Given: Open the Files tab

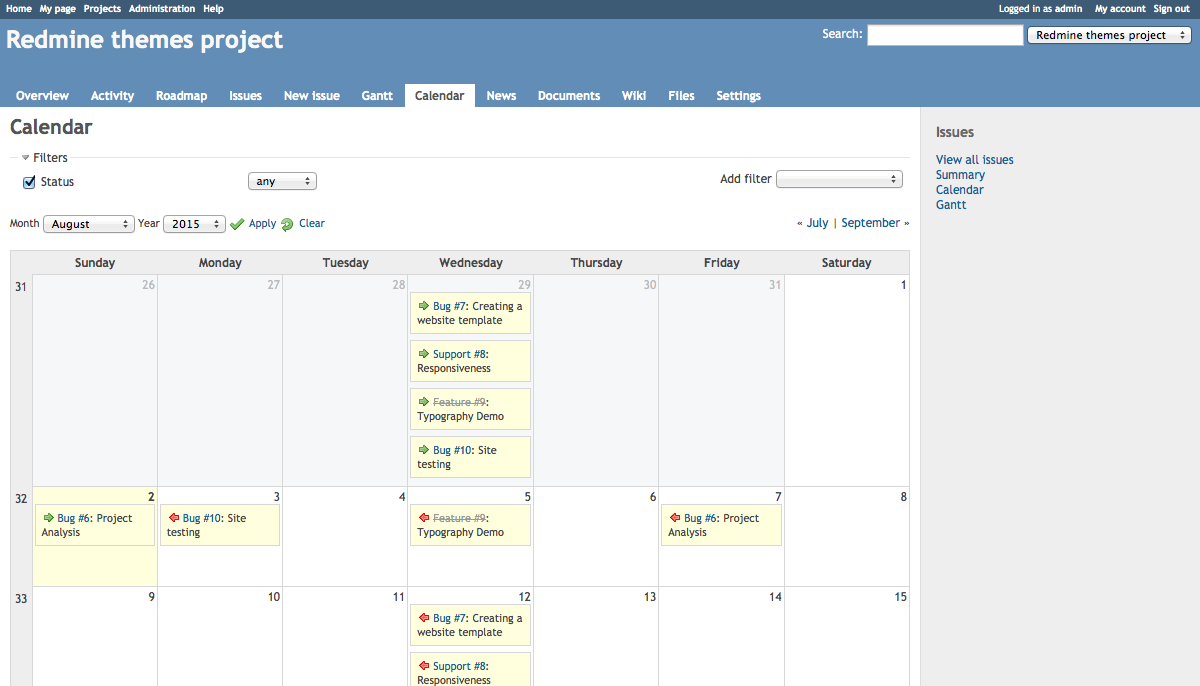Looking at the screenshot, I should click(681, 96).
